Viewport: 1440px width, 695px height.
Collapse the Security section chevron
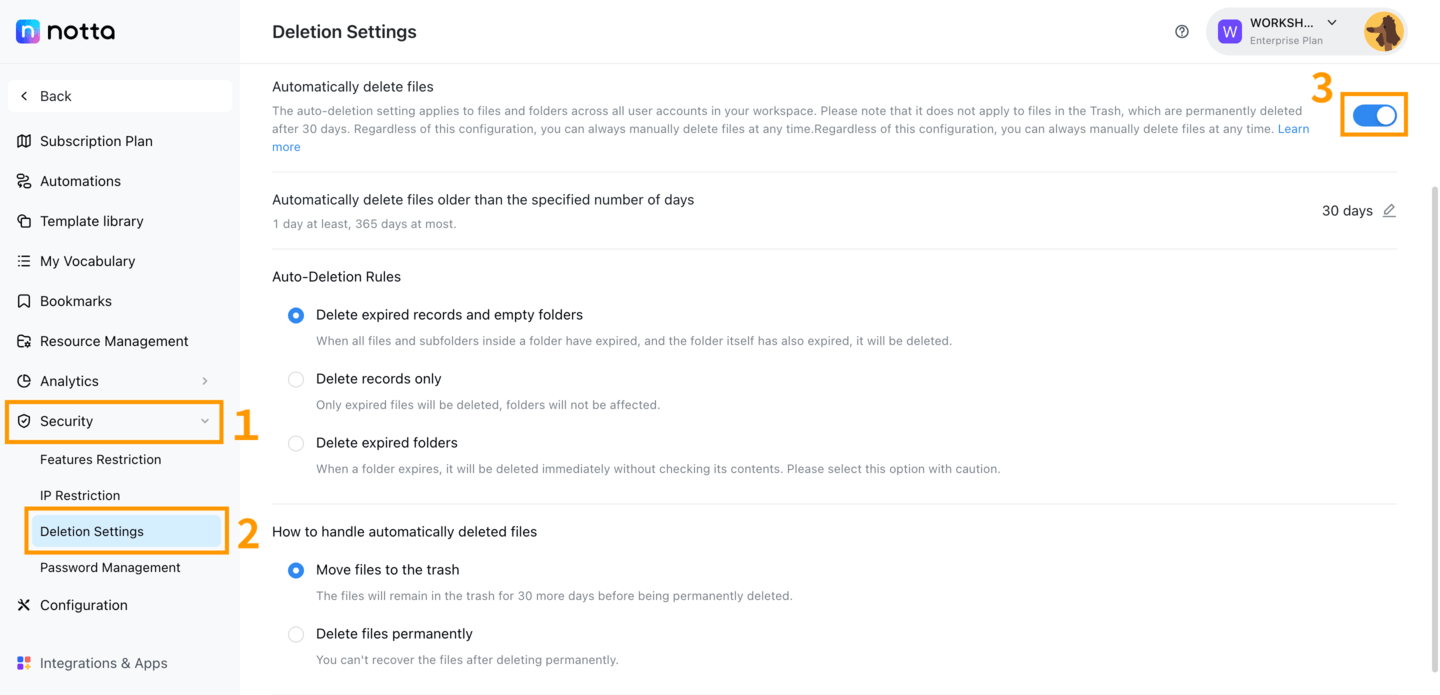click(x=205, y=421)
